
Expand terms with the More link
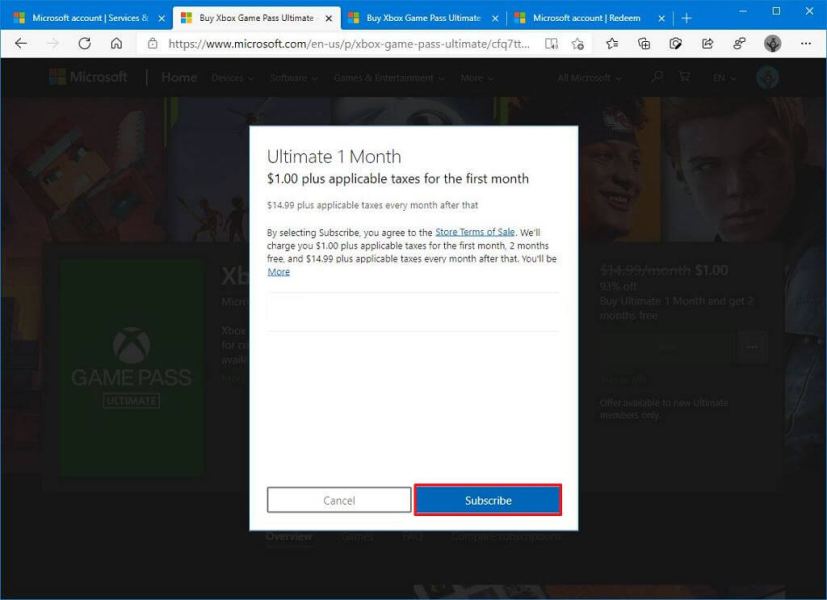click(x=278, y=272)
